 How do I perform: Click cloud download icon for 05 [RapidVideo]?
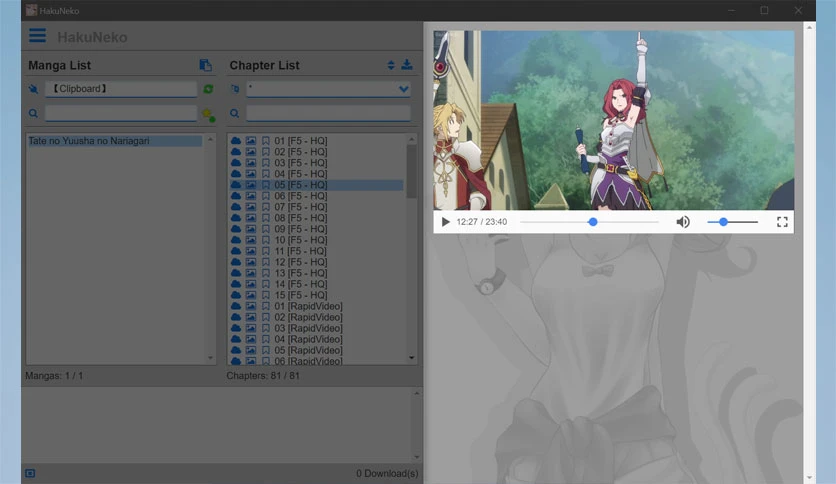point(236,350)
